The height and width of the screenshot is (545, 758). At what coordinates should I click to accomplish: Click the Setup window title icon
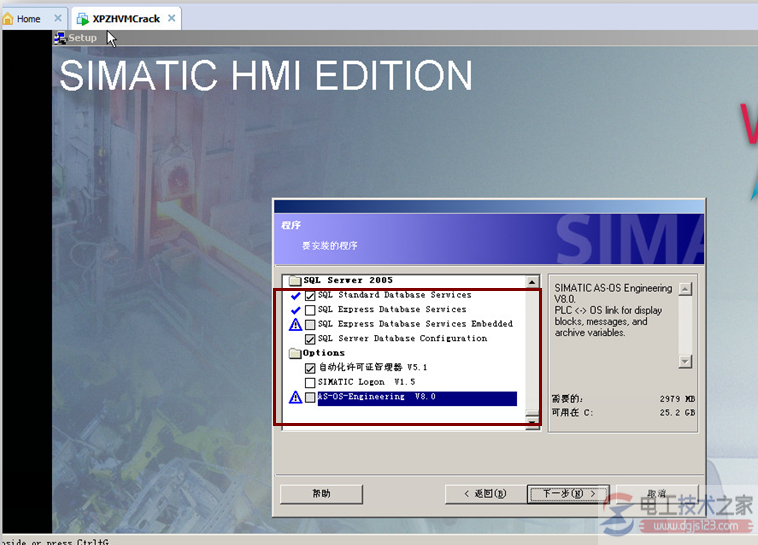point(60,38)
